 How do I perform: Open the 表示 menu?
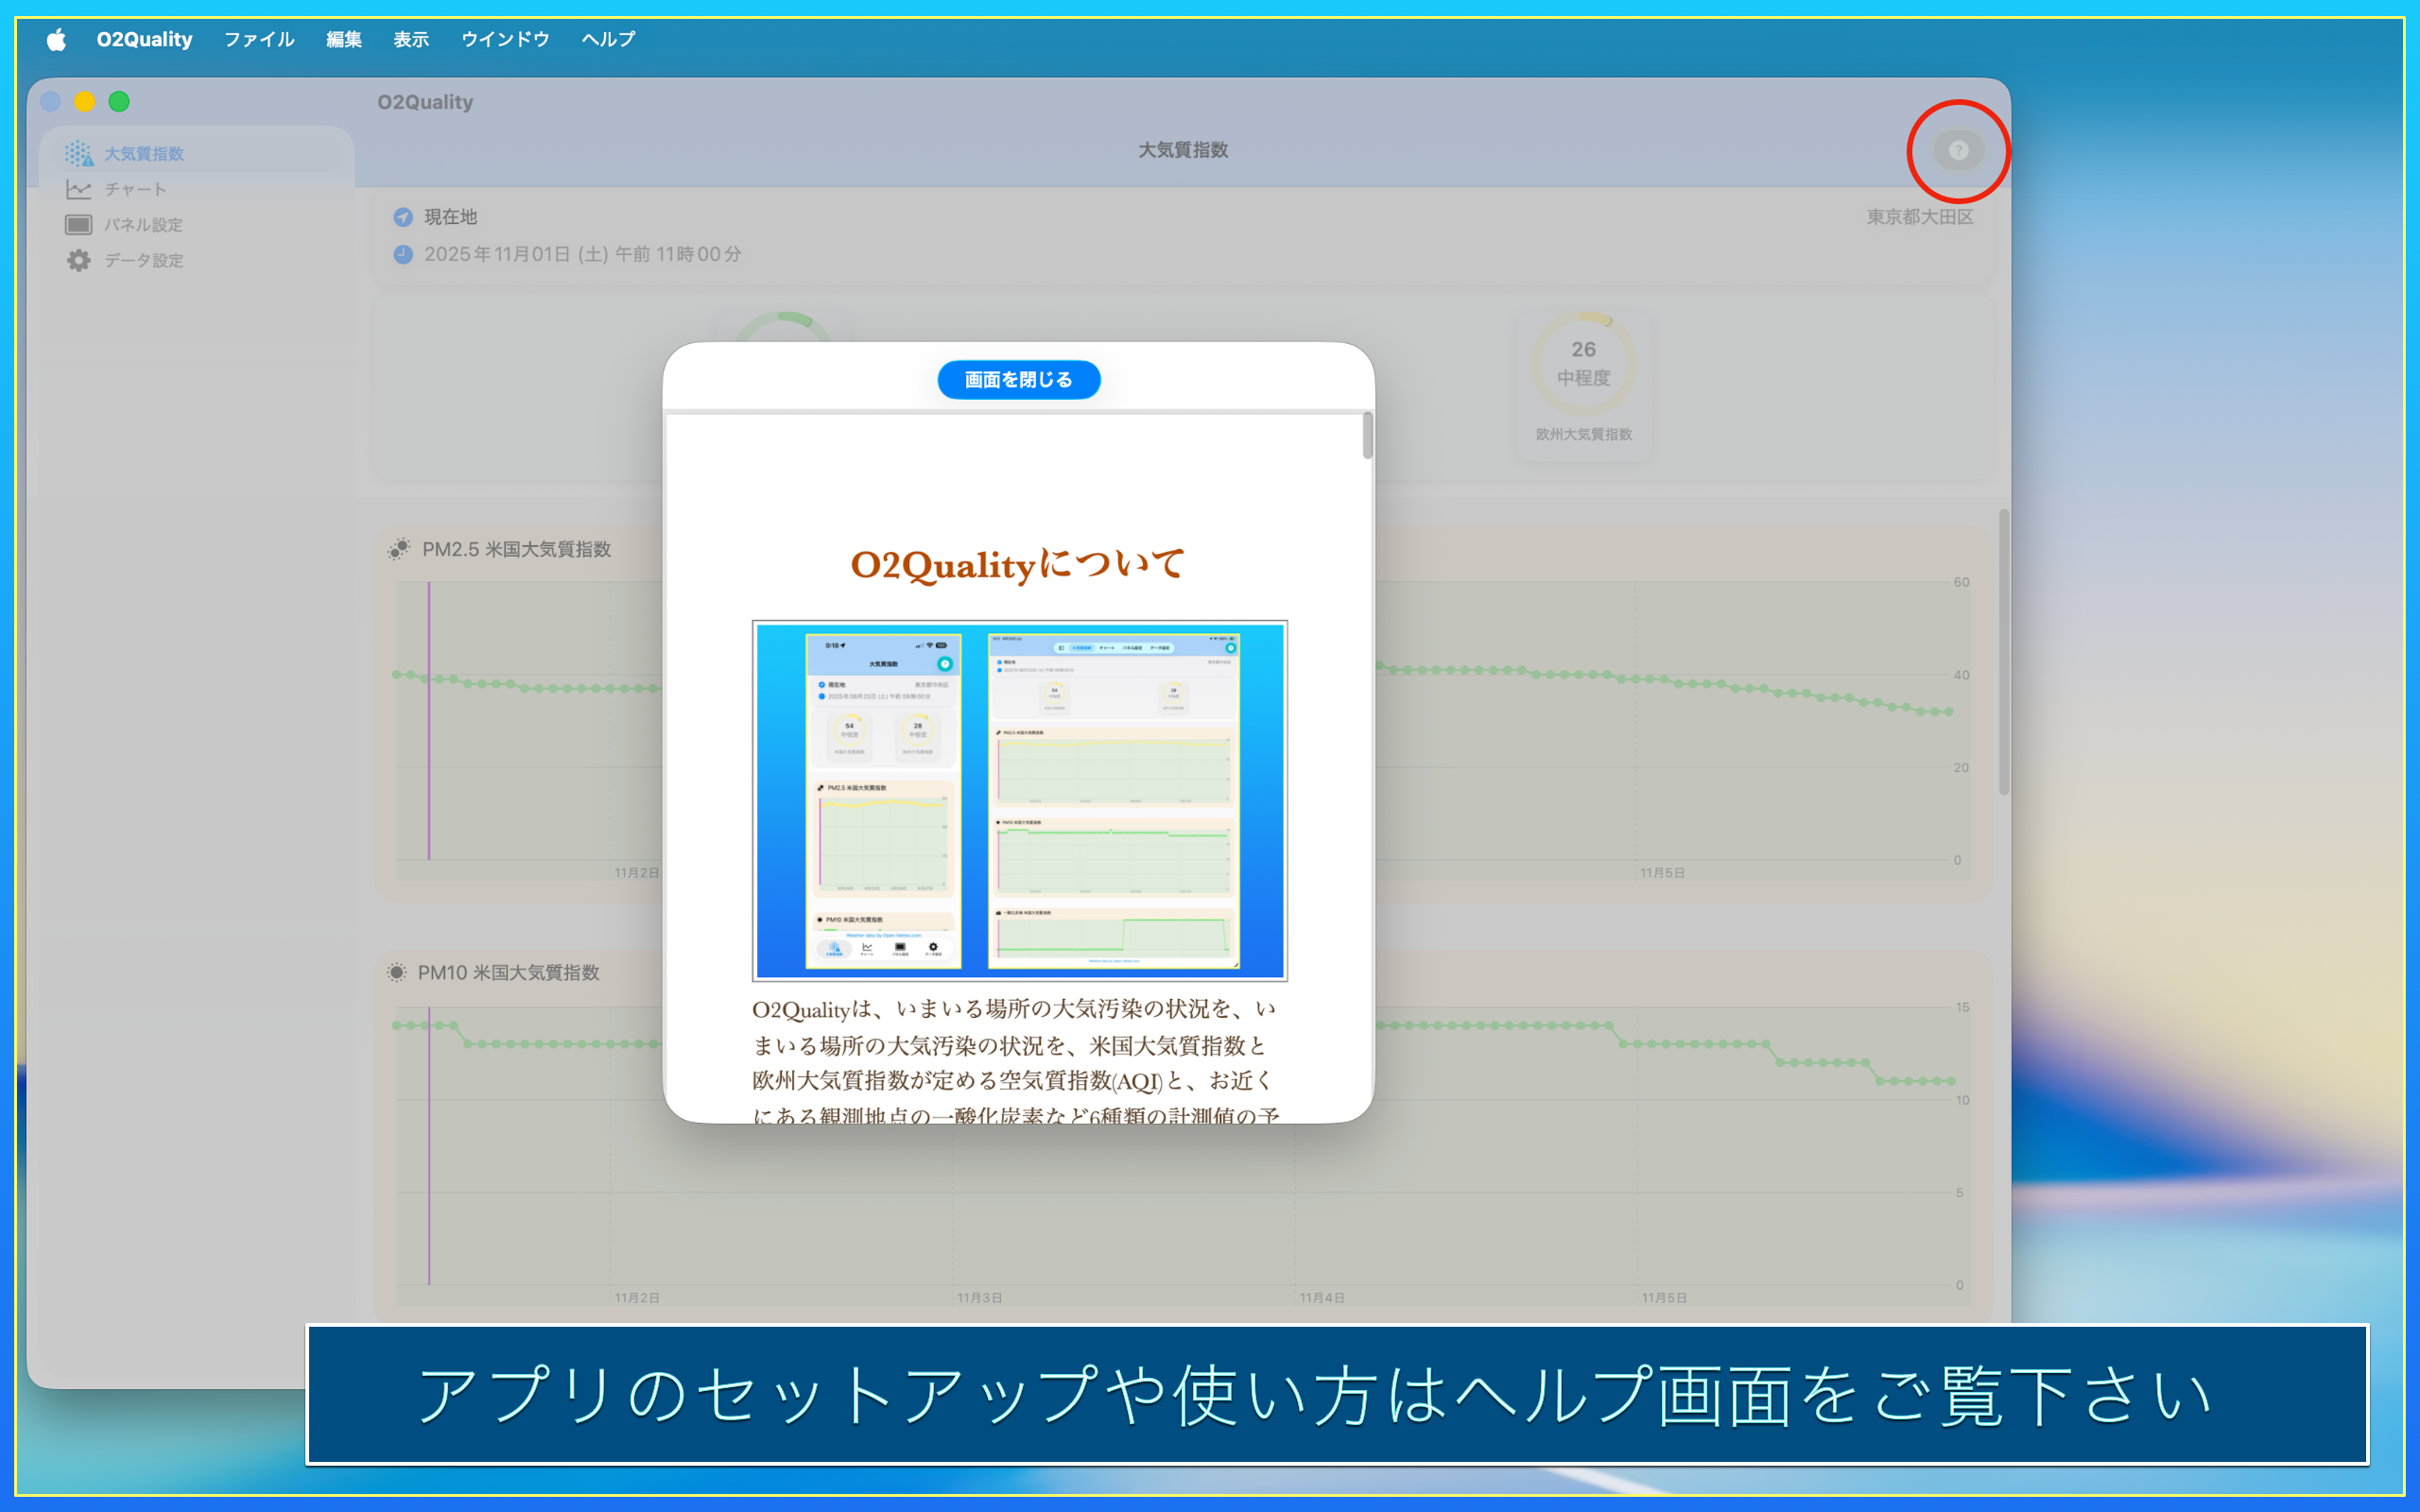click(x=411, y=39)
